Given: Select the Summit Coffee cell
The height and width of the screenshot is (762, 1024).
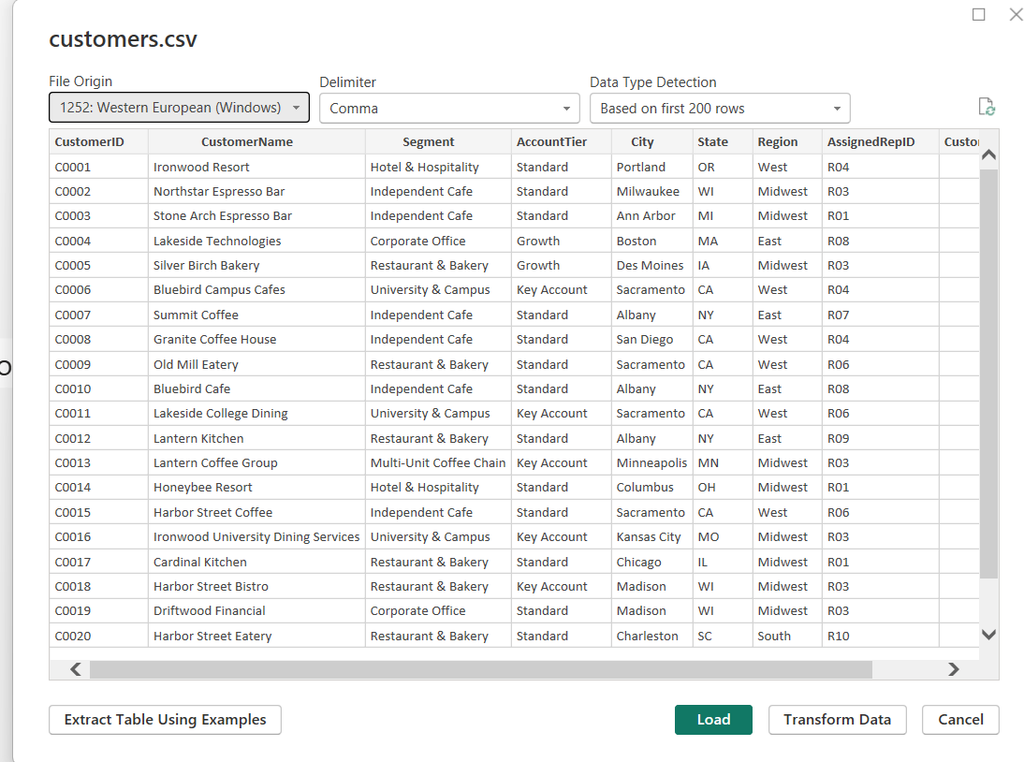Looking at the screenshot, I should (257, 315).
